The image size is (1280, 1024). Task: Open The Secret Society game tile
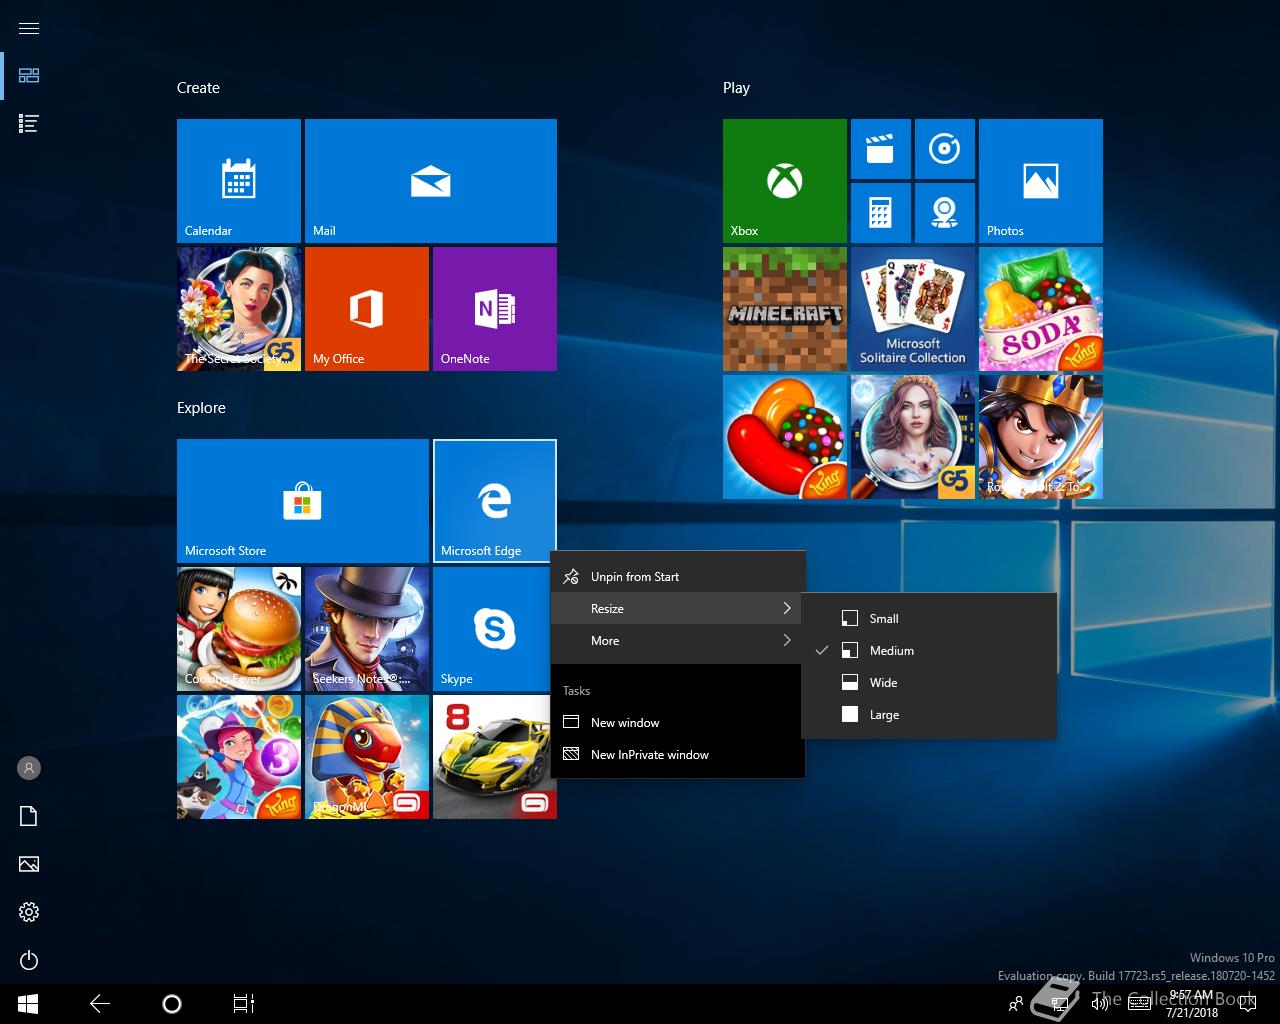(239, 309)
